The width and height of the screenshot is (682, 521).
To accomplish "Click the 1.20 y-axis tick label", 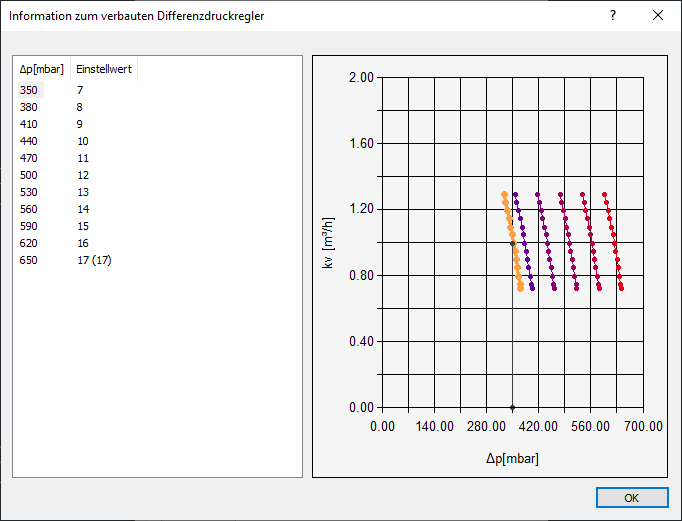I will click(x=361, y=209).
